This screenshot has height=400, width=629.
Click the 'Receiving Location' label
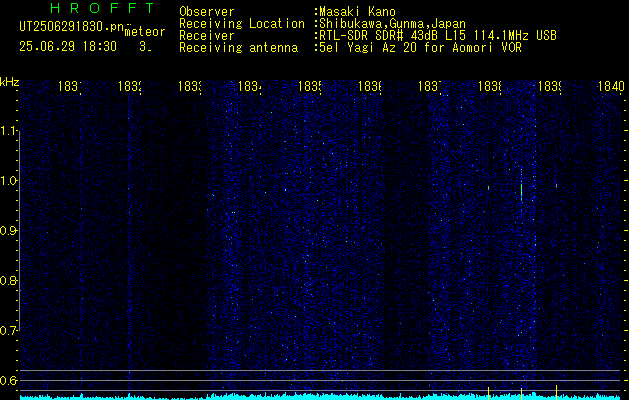coord(242,24)
